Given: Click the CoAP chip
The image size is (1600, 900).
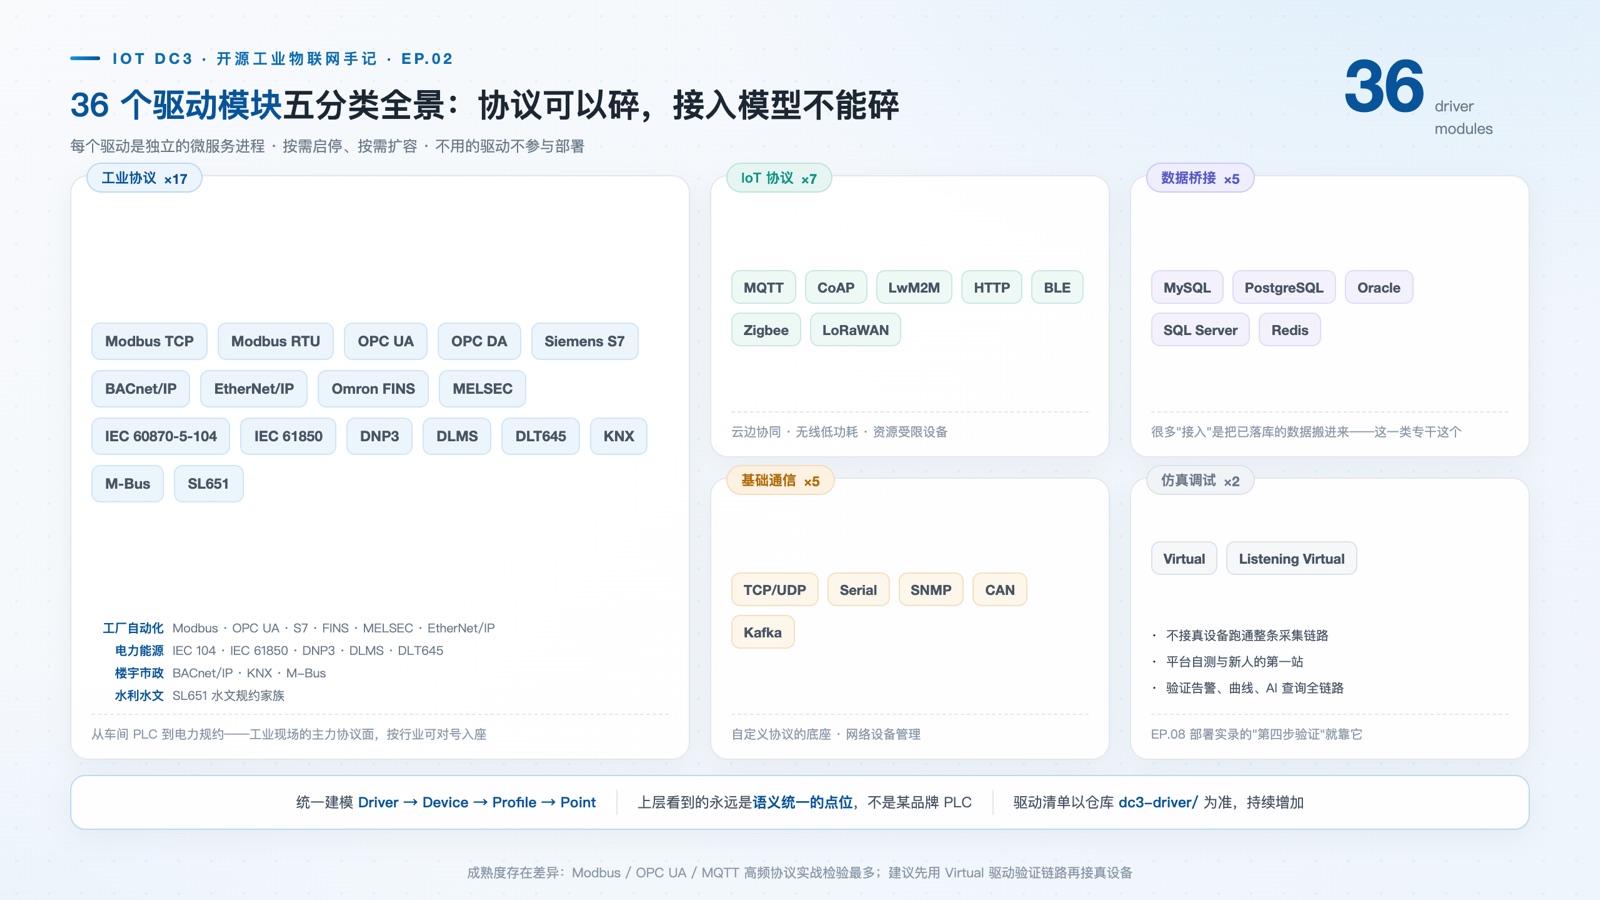Looking at the screenshot, I should point(836,288).
